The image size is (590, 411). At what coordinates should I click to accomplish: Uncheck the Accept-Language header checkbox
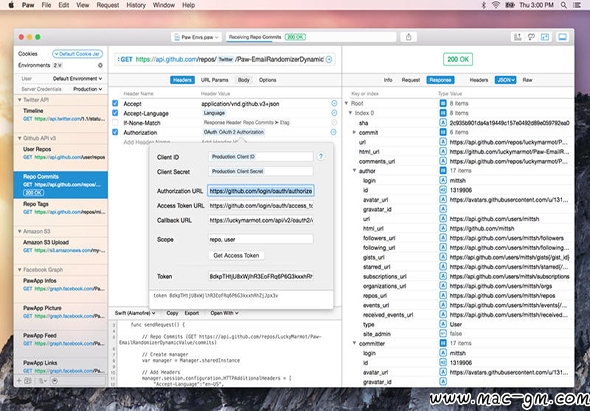(115, 113)
